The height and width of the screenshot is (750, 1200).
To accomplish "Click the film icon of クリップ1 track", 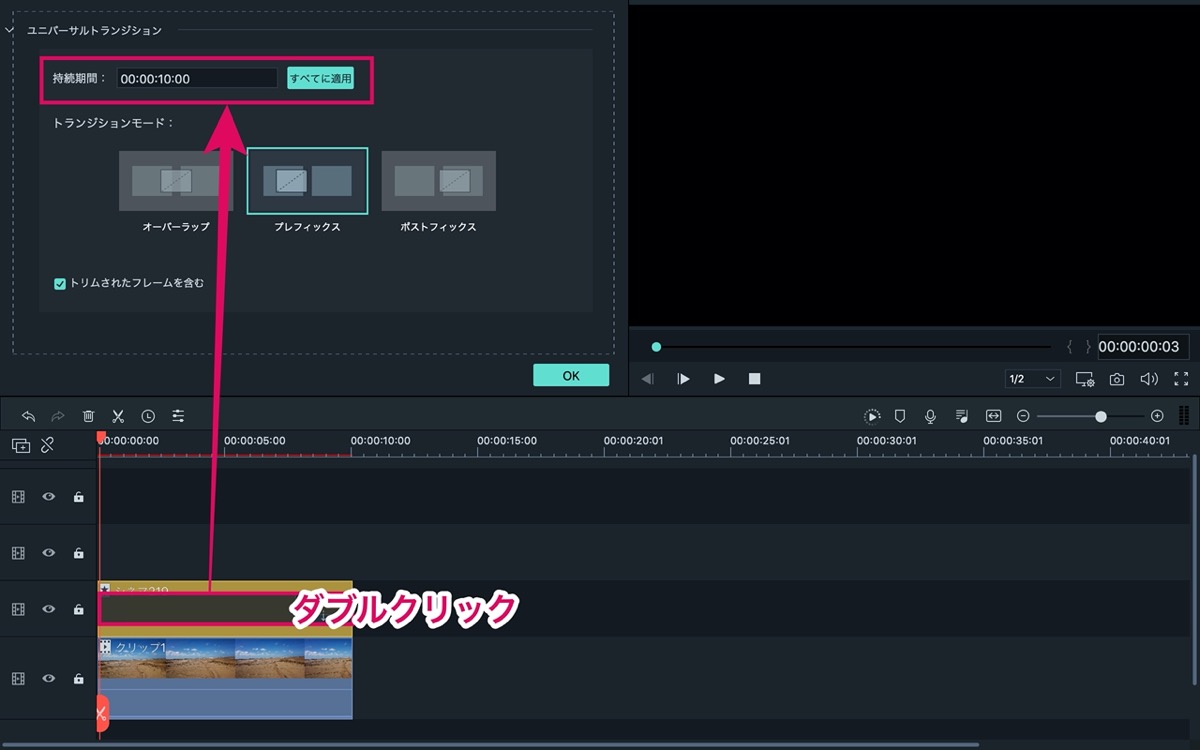I will click(x=18, y=678).
